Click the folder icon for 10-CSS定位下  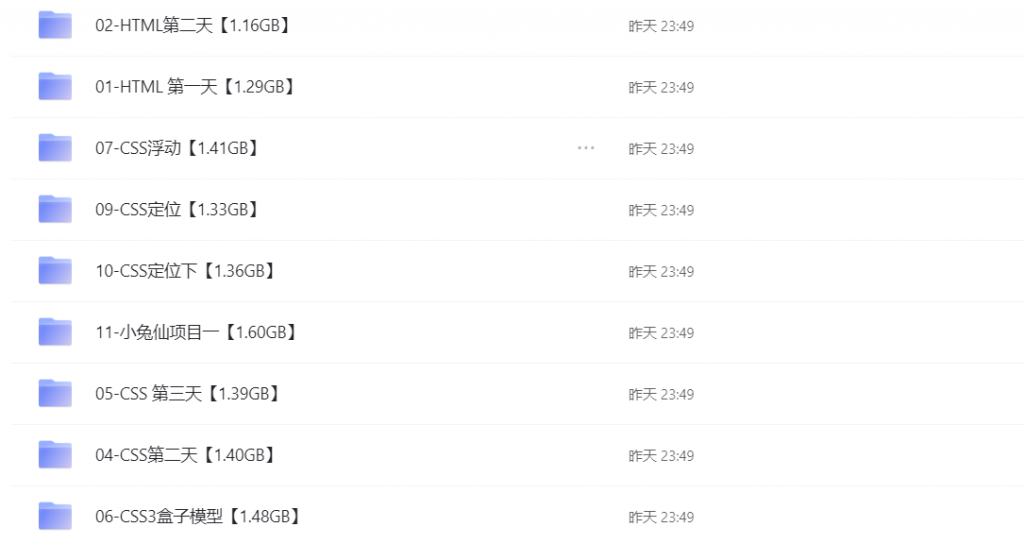(55, 271)
